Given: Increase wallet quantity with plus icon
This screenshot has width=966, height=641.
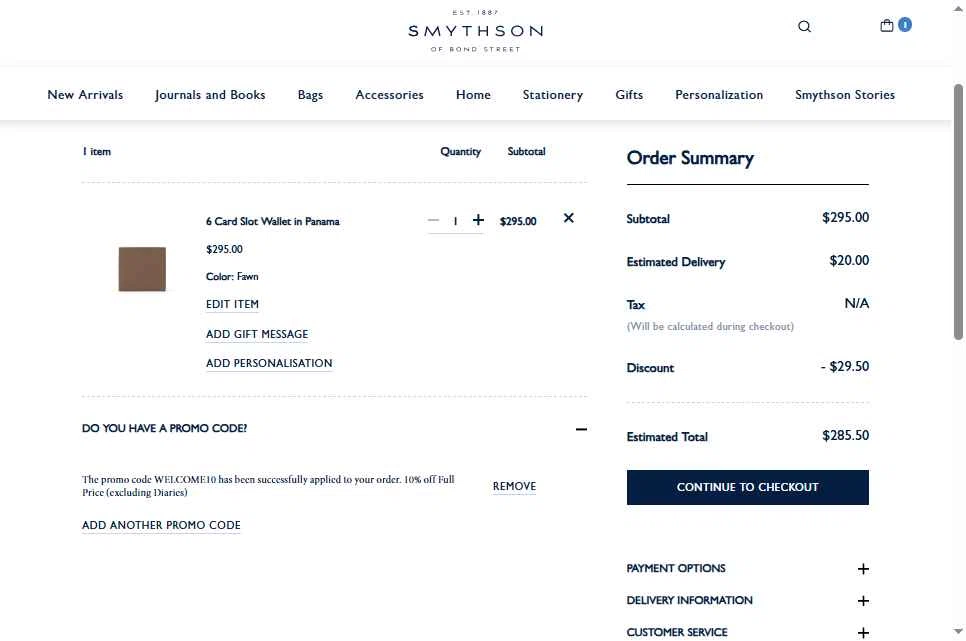Looking at the screenshot, I should [x=478, y=220].
